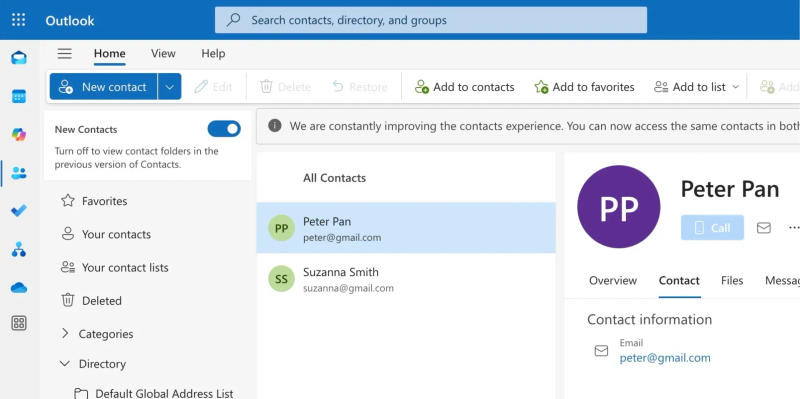Expand the Categories section

point(65,334)
